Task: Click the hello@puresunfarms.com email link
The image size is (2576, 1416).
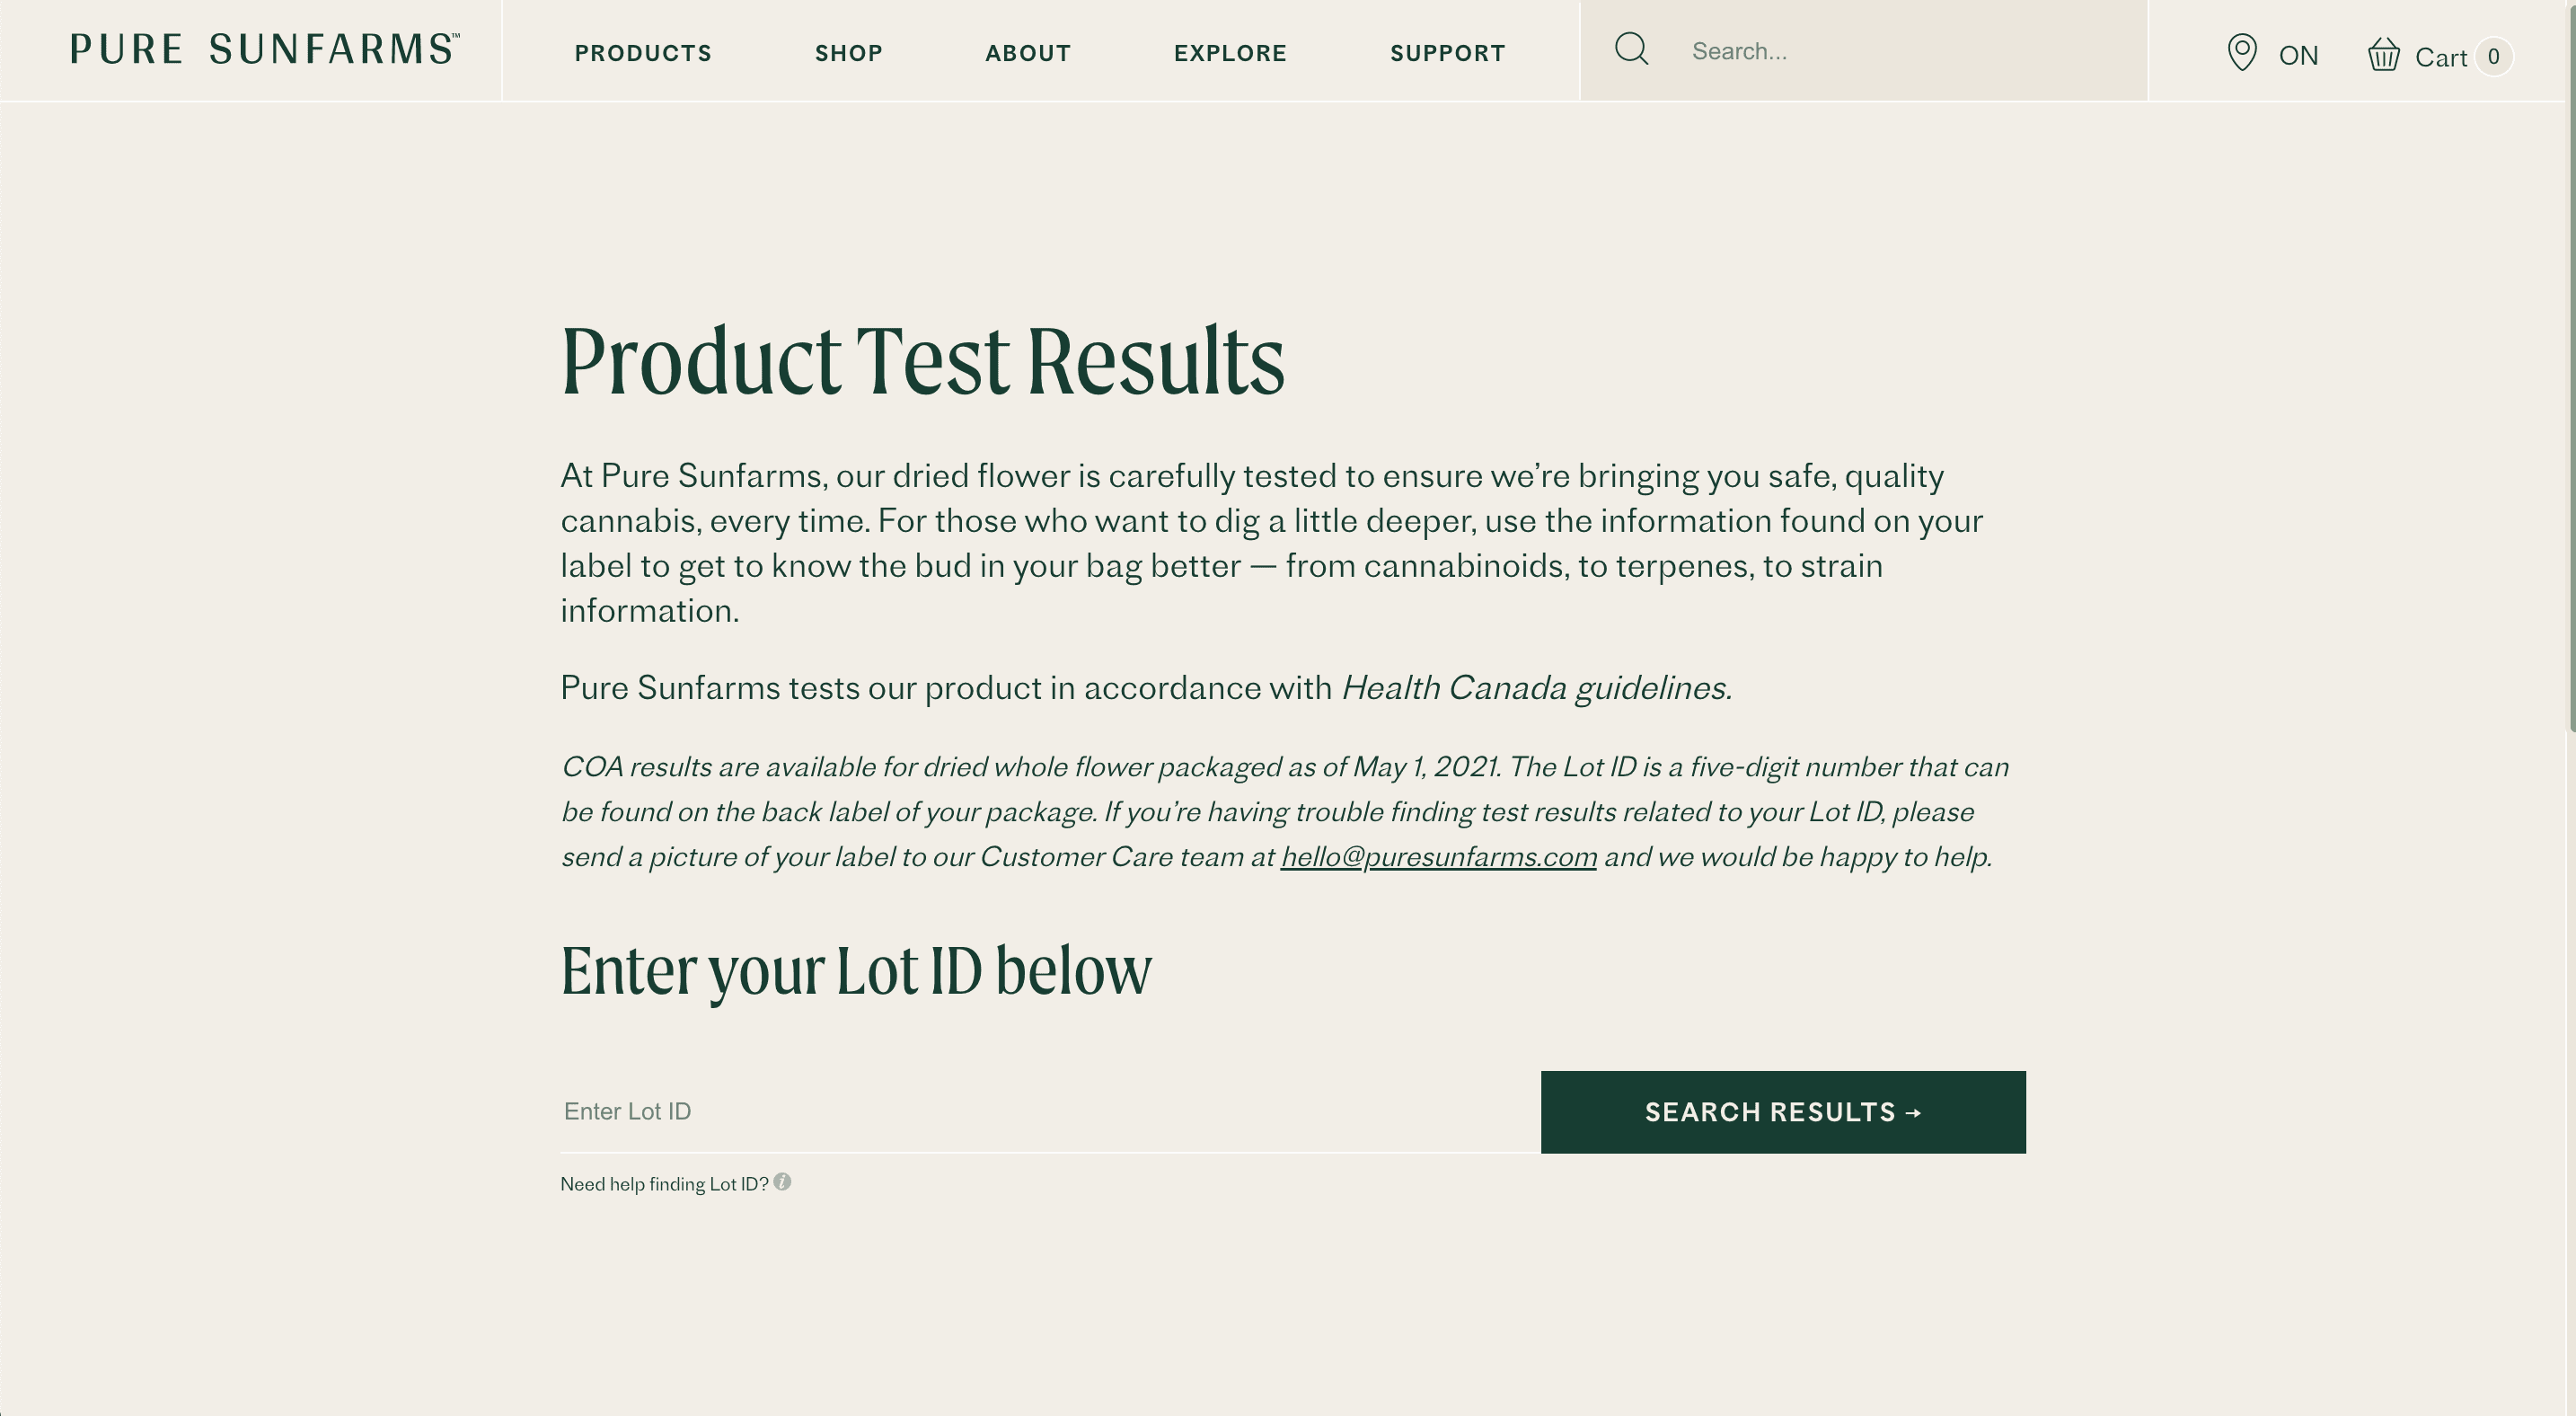Action: pos(1438,857)
